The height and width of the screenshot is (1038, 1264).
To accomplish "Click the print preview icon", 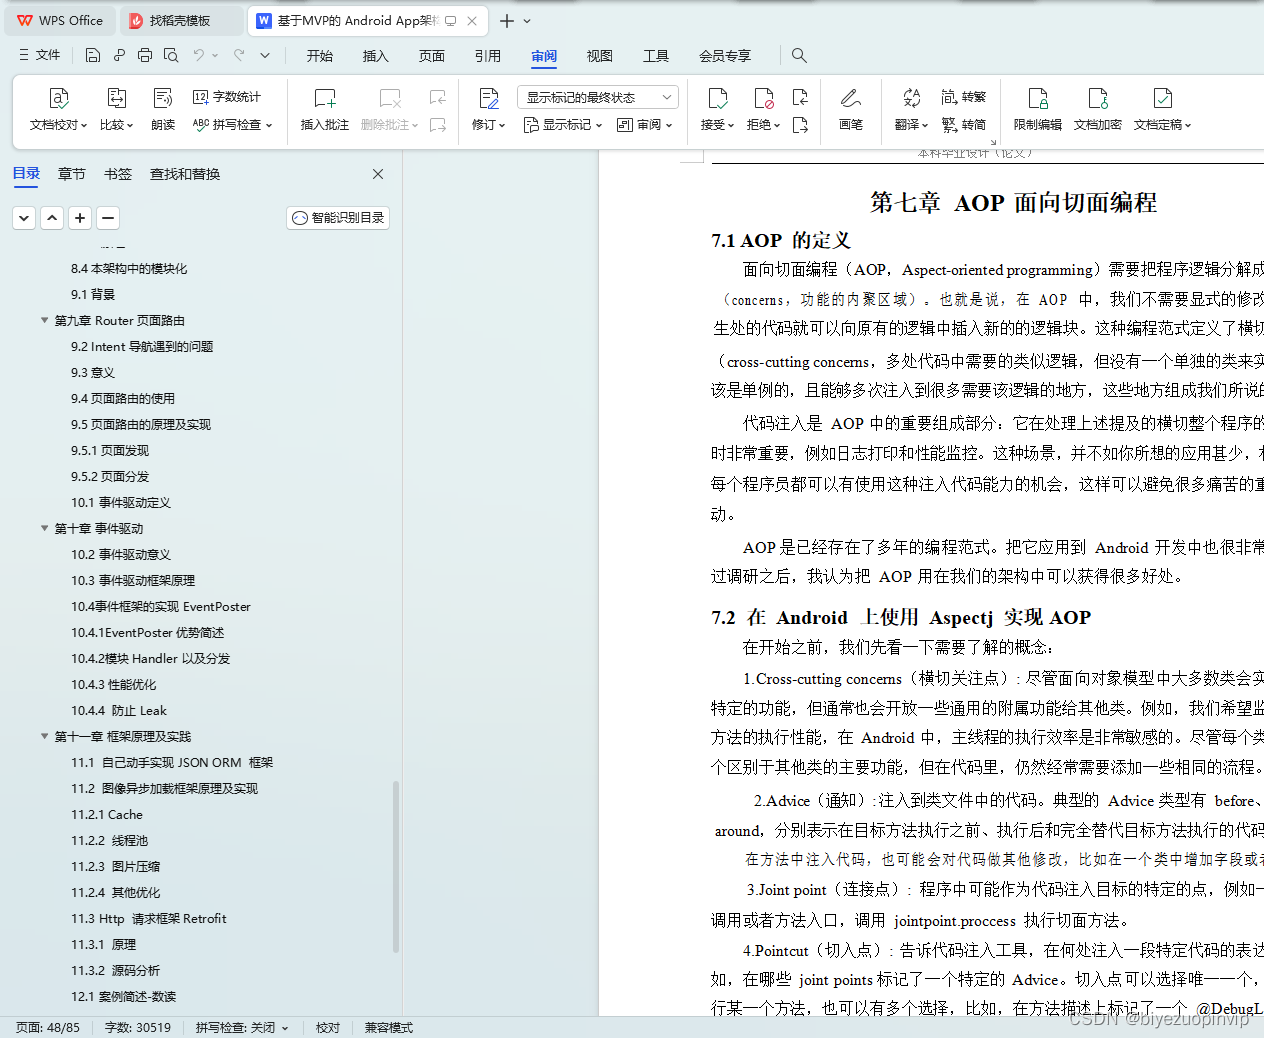I will click(x=171, y=55).
